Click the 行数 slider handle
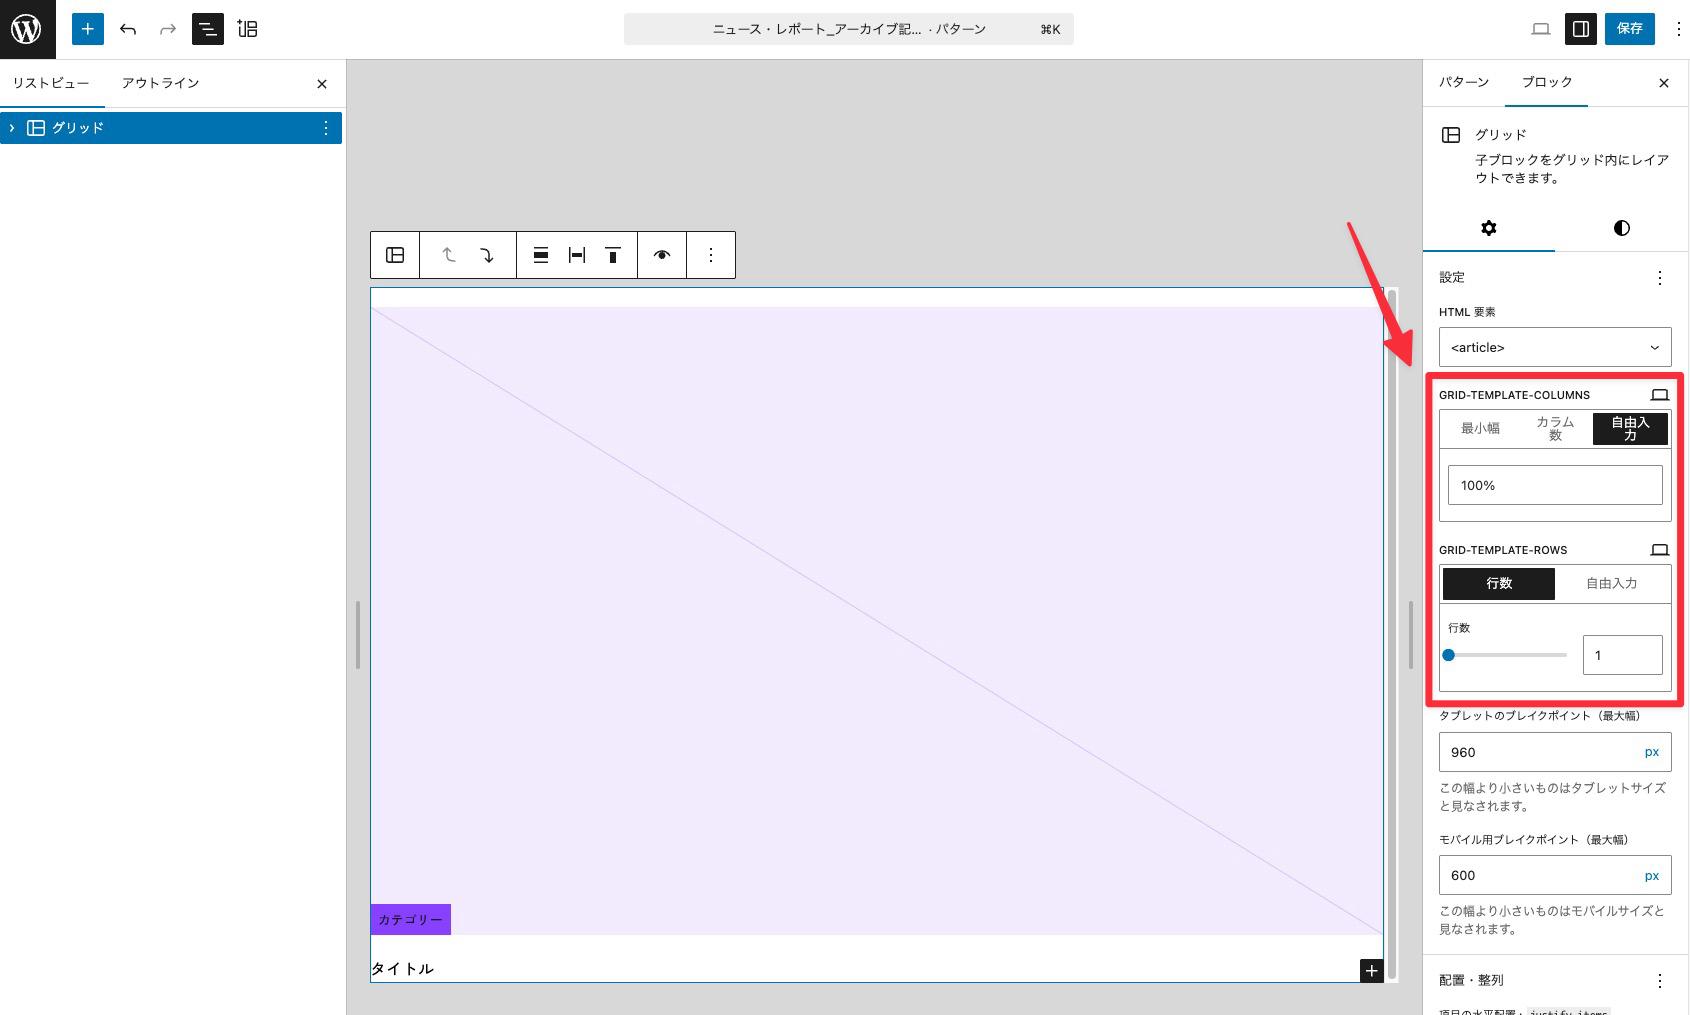1690x1015 pixels. click(1448, 655)
